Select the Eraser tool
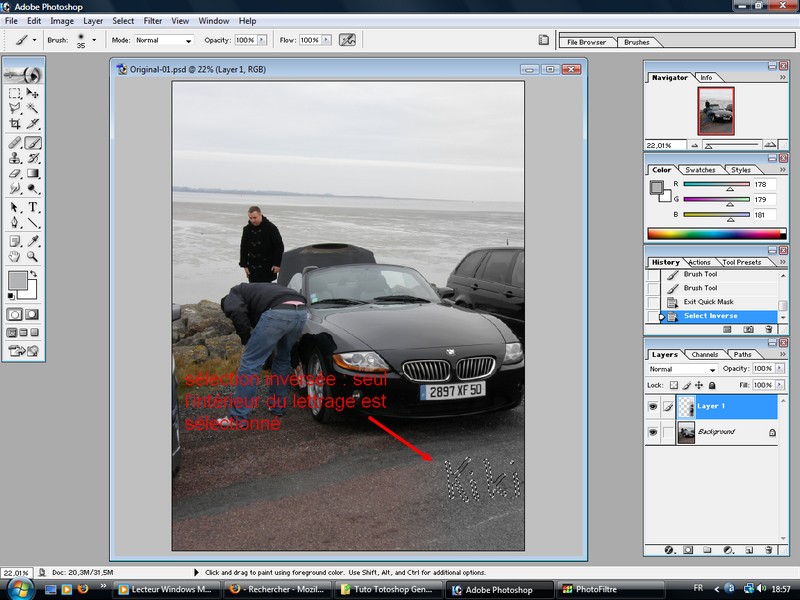 [15, 173]
